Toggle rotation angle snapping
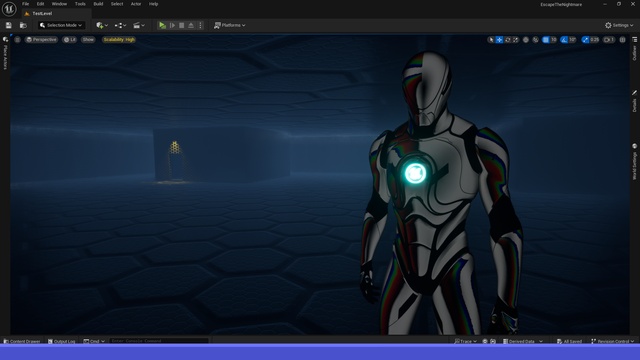 point(564,40)
